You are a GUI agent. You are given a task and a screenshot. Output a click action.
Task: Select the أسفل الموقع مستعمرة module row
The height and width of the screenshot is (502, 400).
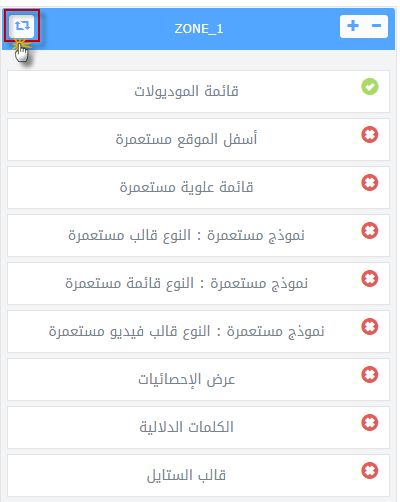click(x=198, y=139)
